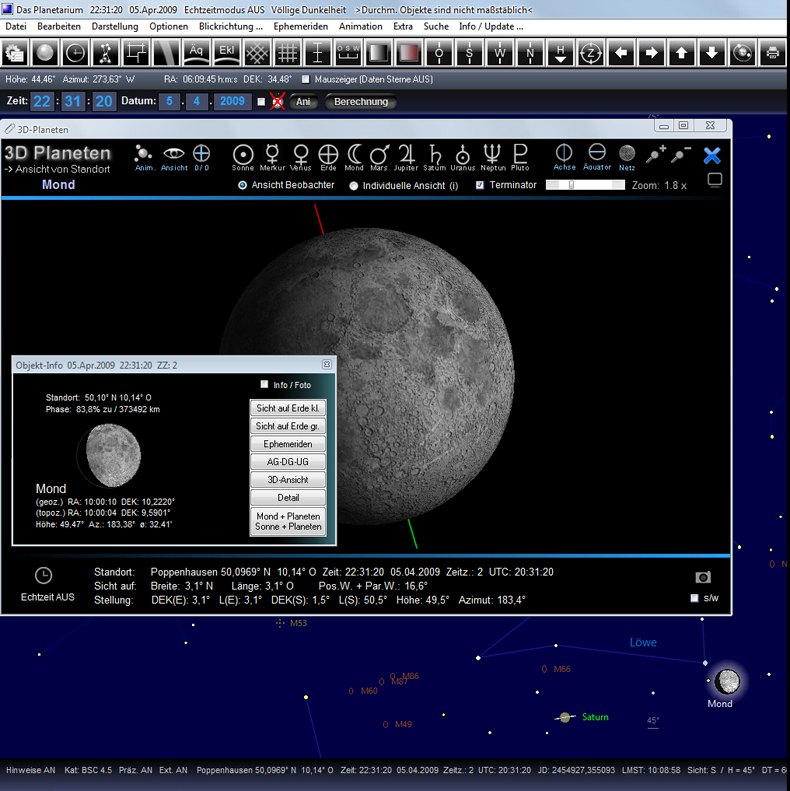Select the Jupiter planet icon
The width and height of the screenshot is (790, 791).
point(407,153)
